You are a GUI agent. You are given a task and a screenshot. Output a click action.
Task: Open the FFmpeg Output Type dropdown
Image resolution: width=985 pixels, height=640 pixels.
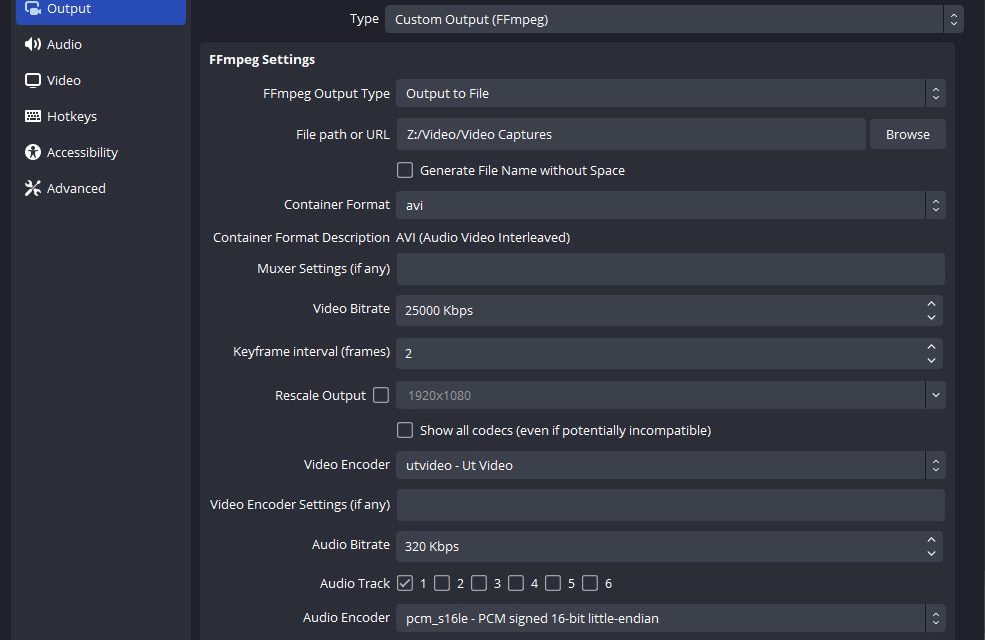point(670,94)
